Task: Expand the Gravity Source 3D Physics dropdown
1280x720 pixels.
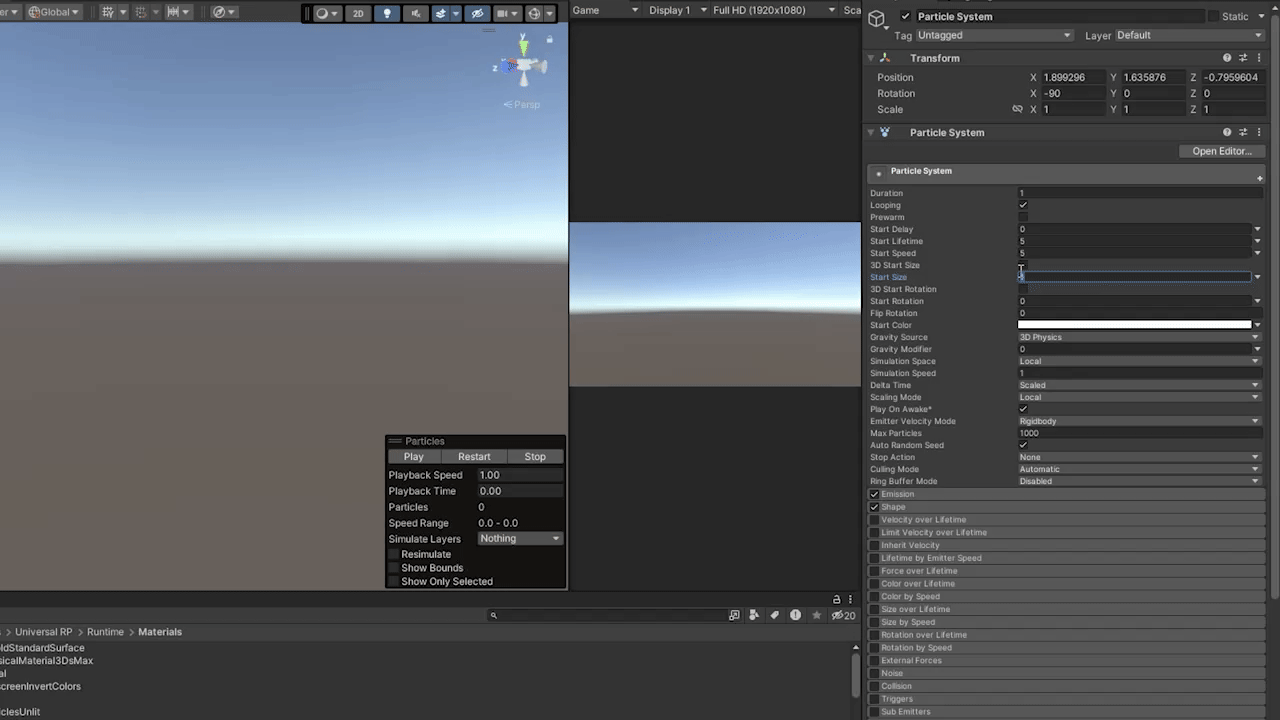Action: [1138, 337]
